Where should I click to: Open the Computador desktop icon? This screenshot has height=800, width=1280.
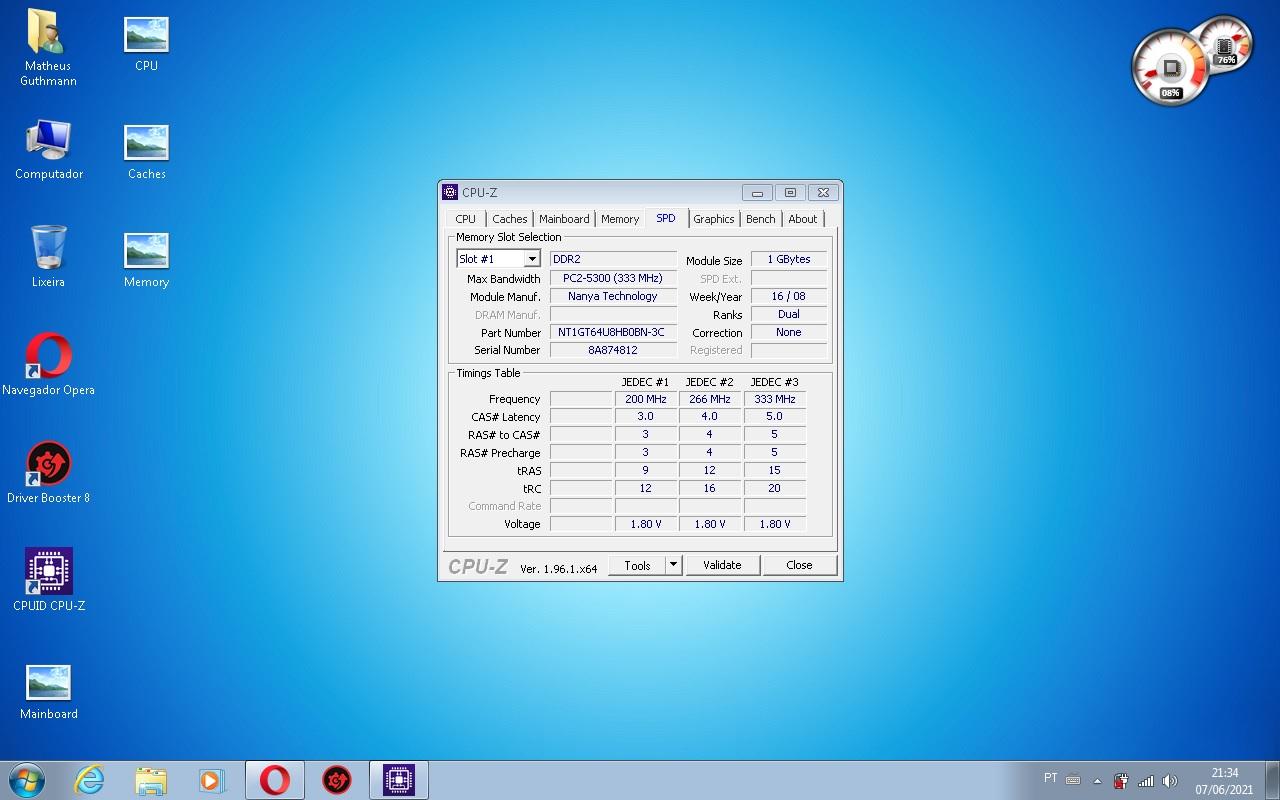point(48,150)
